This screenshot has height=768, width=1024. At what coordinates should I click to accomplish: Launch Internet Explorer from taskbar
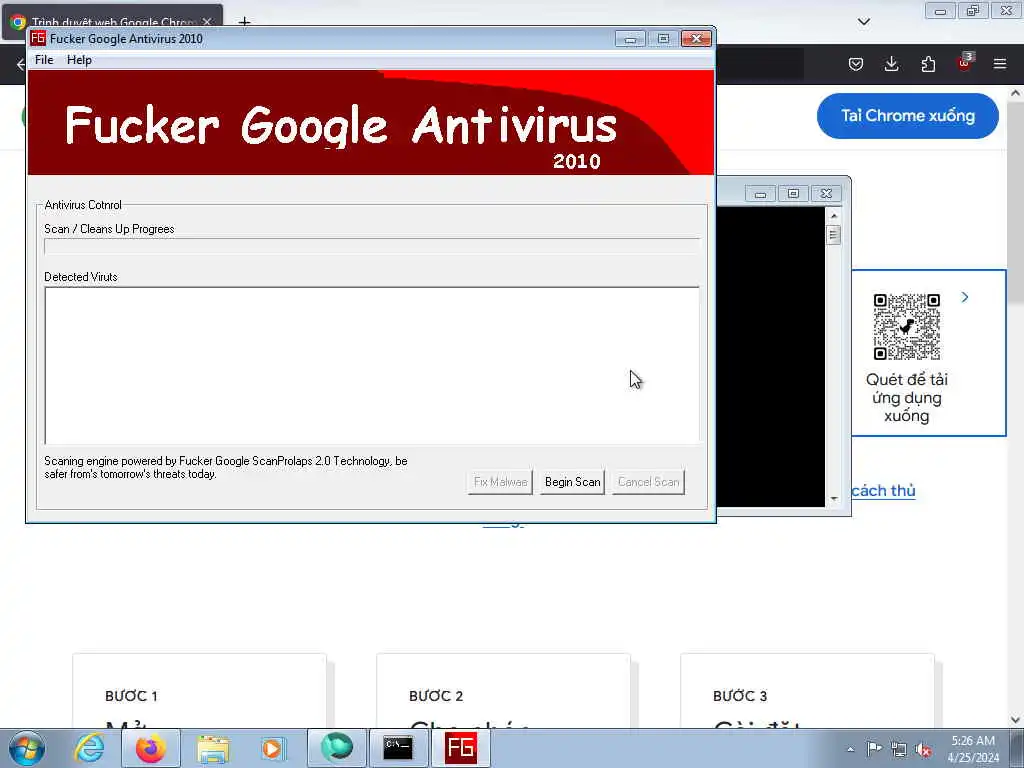[x=89, y=748]
